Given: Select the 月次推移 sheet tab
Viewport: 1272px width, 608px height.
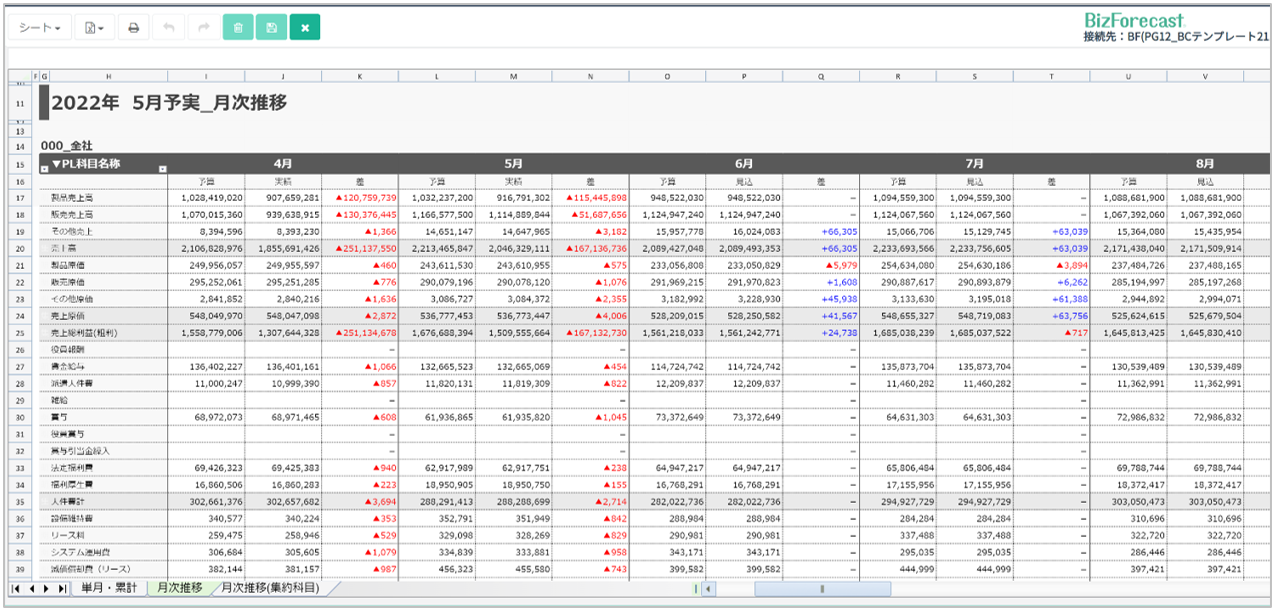Looking at the screenshot, I should [x=180, y=588].
